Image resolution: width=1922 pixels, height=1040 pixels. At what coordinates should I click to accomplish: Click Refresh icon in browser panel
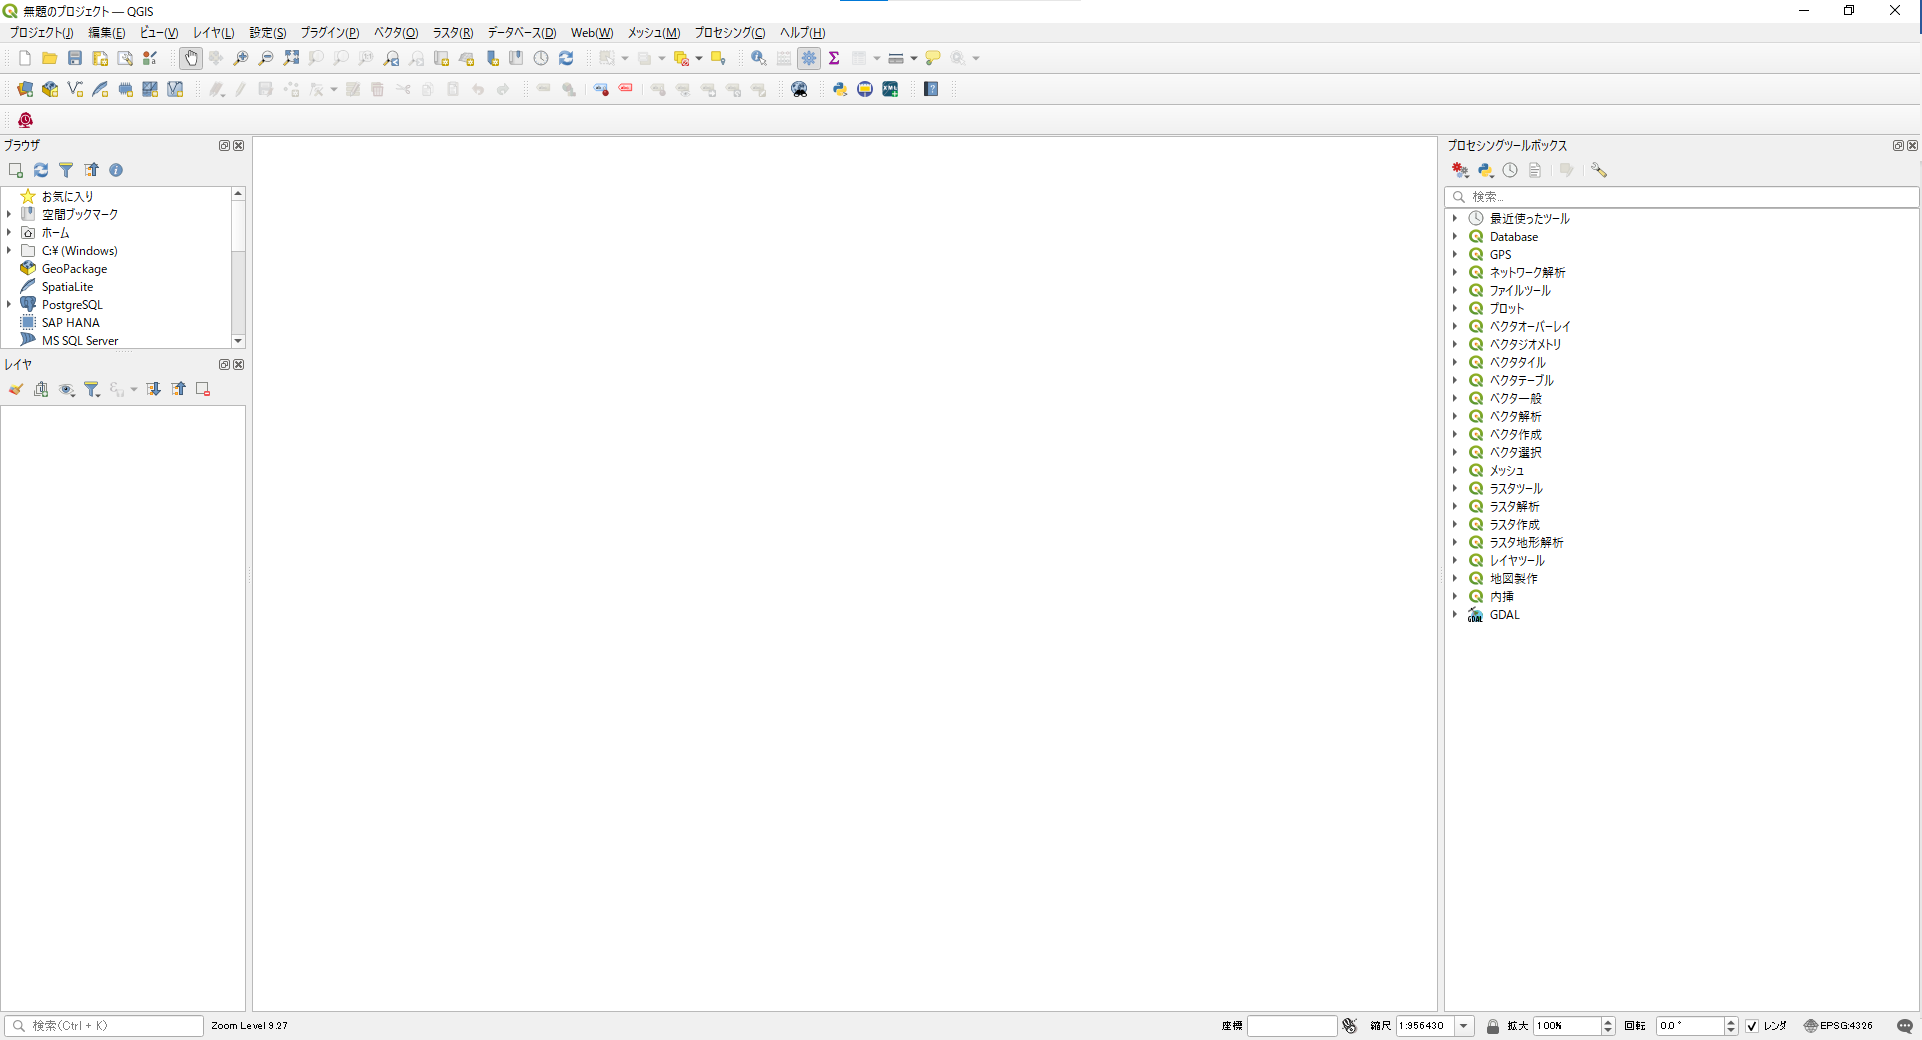[x=41, y=171]
